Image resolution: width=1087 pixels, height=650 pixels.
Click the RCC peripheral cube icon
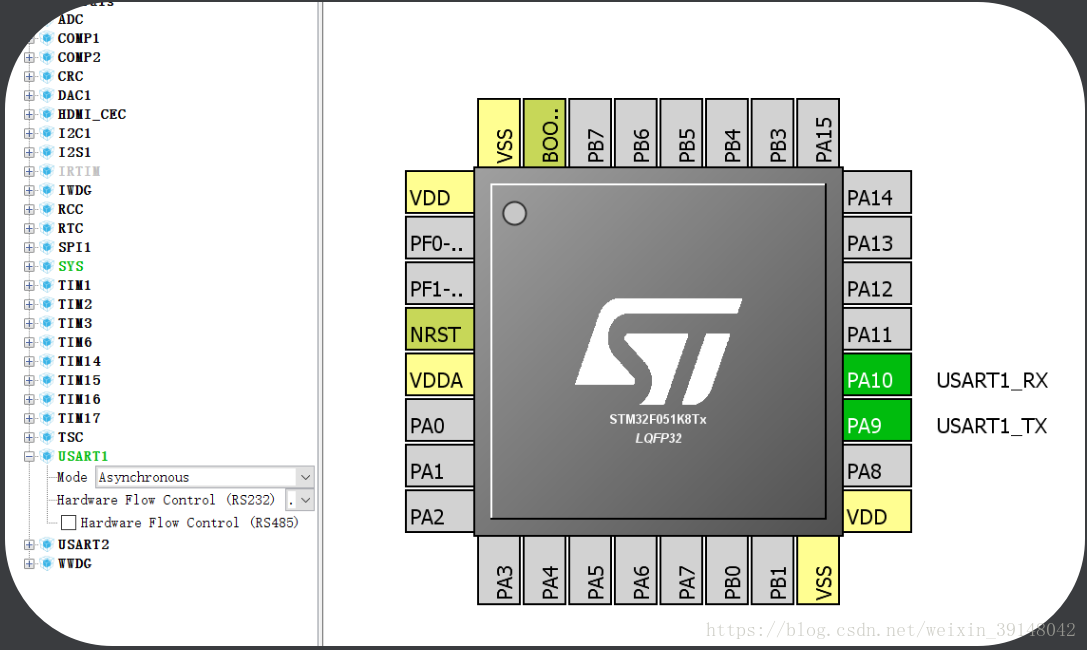(47, 209)
